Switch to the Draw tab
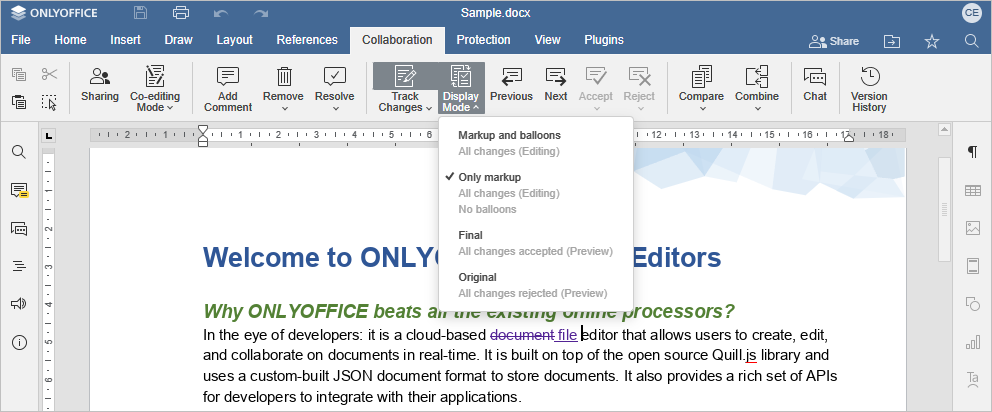 click(178, 40)
